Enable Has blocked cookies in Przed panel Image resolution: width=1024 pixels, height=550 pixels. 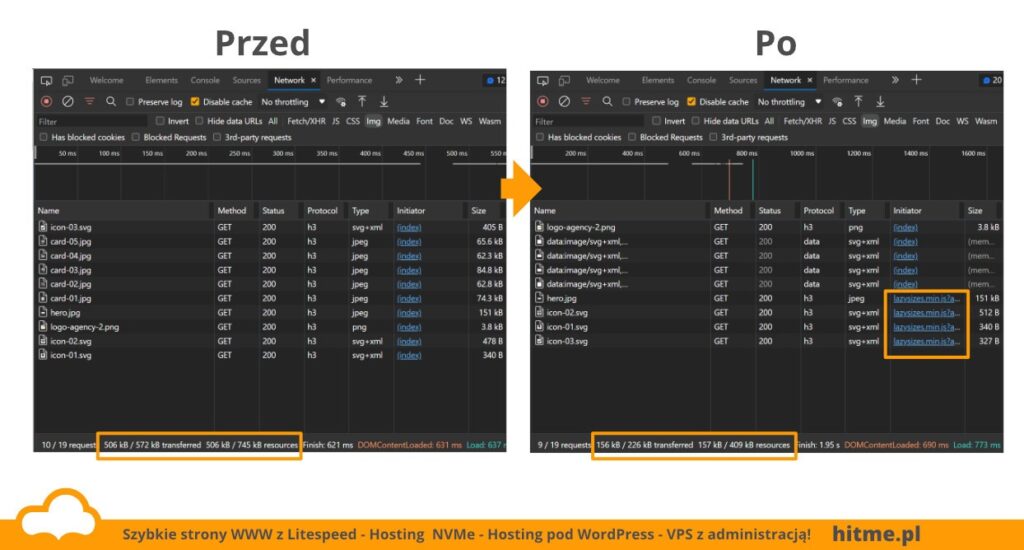43,137
